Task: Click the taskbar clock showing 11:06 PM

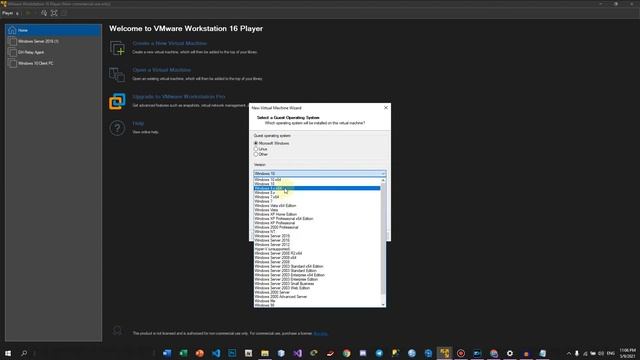Action: pyautogui.click(x=627, y=353)
